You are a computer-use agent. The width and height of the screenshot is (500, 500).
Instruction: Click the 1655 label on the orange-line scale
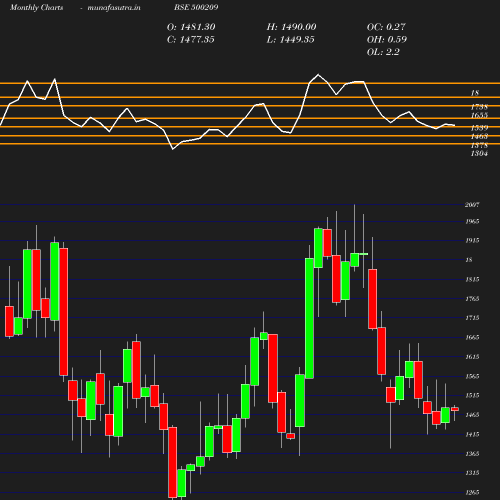[x=479, y=115]
